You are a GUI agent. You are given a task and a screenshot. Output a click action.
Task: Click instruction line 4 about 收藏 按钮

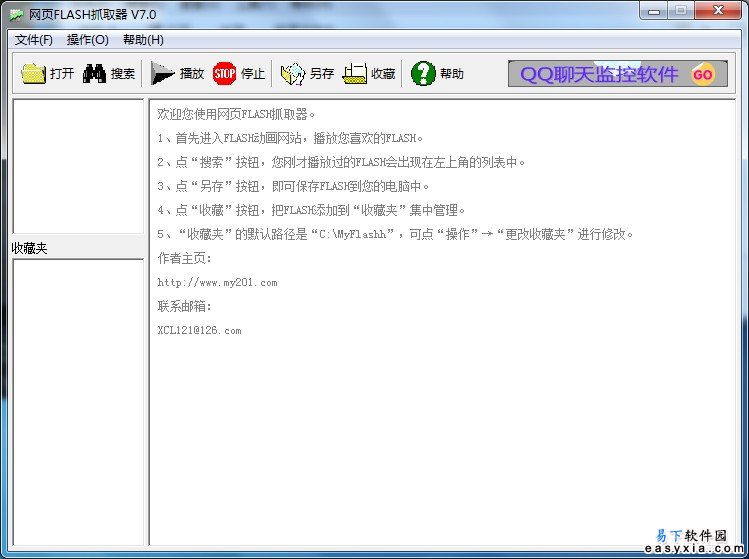[311, 210]
